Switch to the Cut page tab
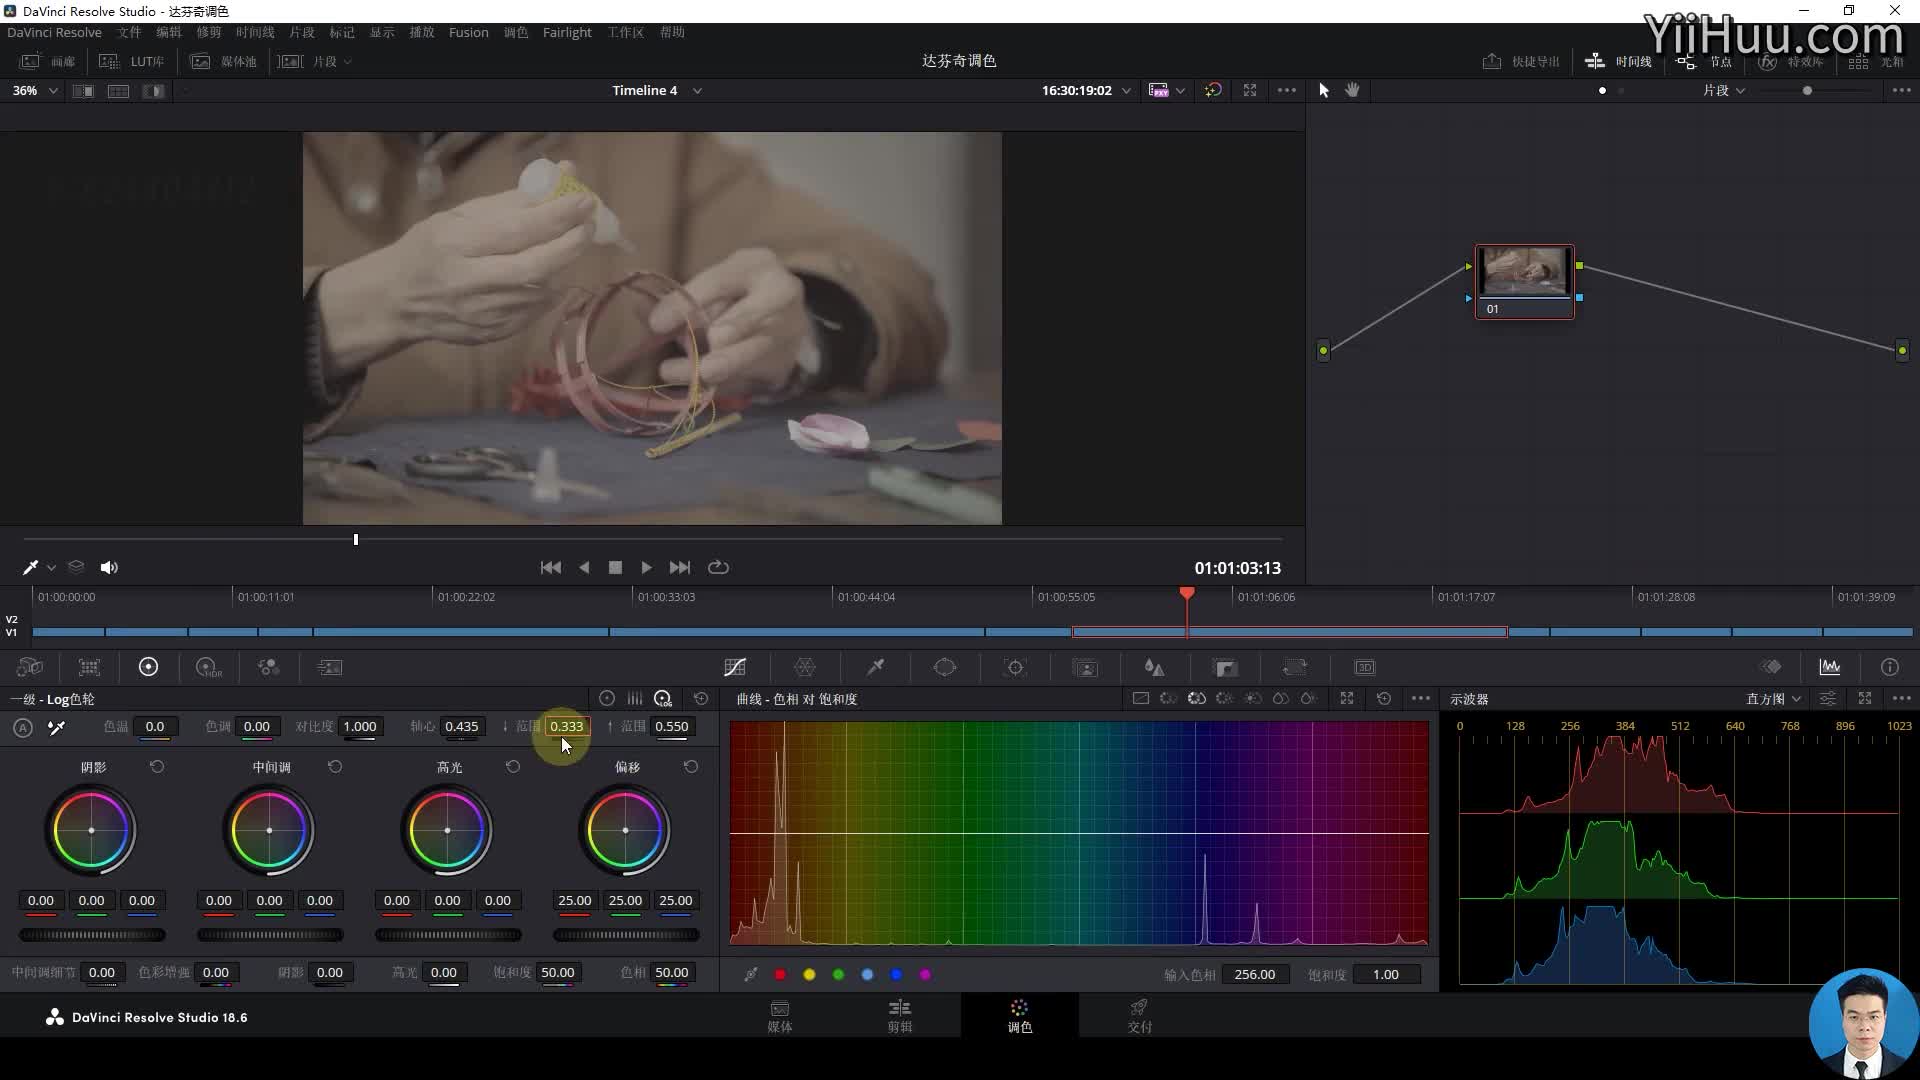The width and height of the screenshot is (1920, 1080). [900, 1016]
